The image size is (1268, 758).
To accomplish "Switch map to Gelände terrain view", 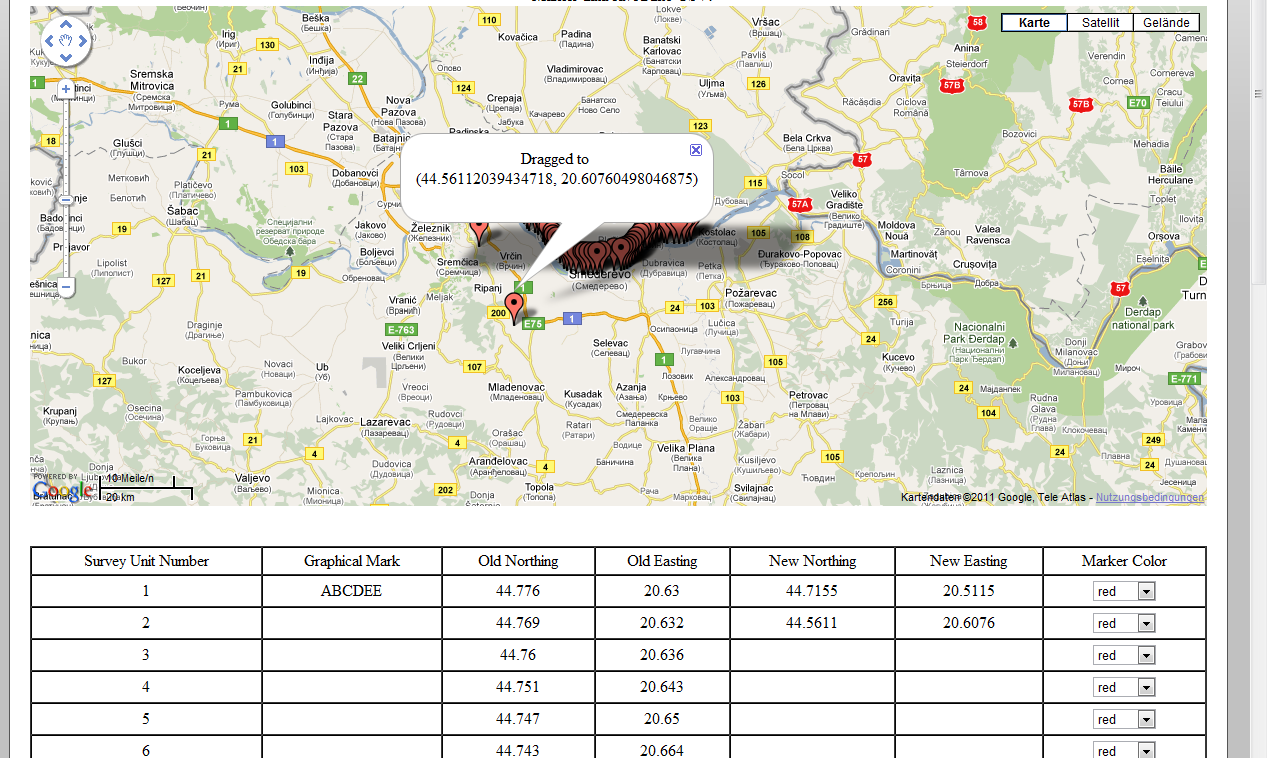I will (1166, 22).
